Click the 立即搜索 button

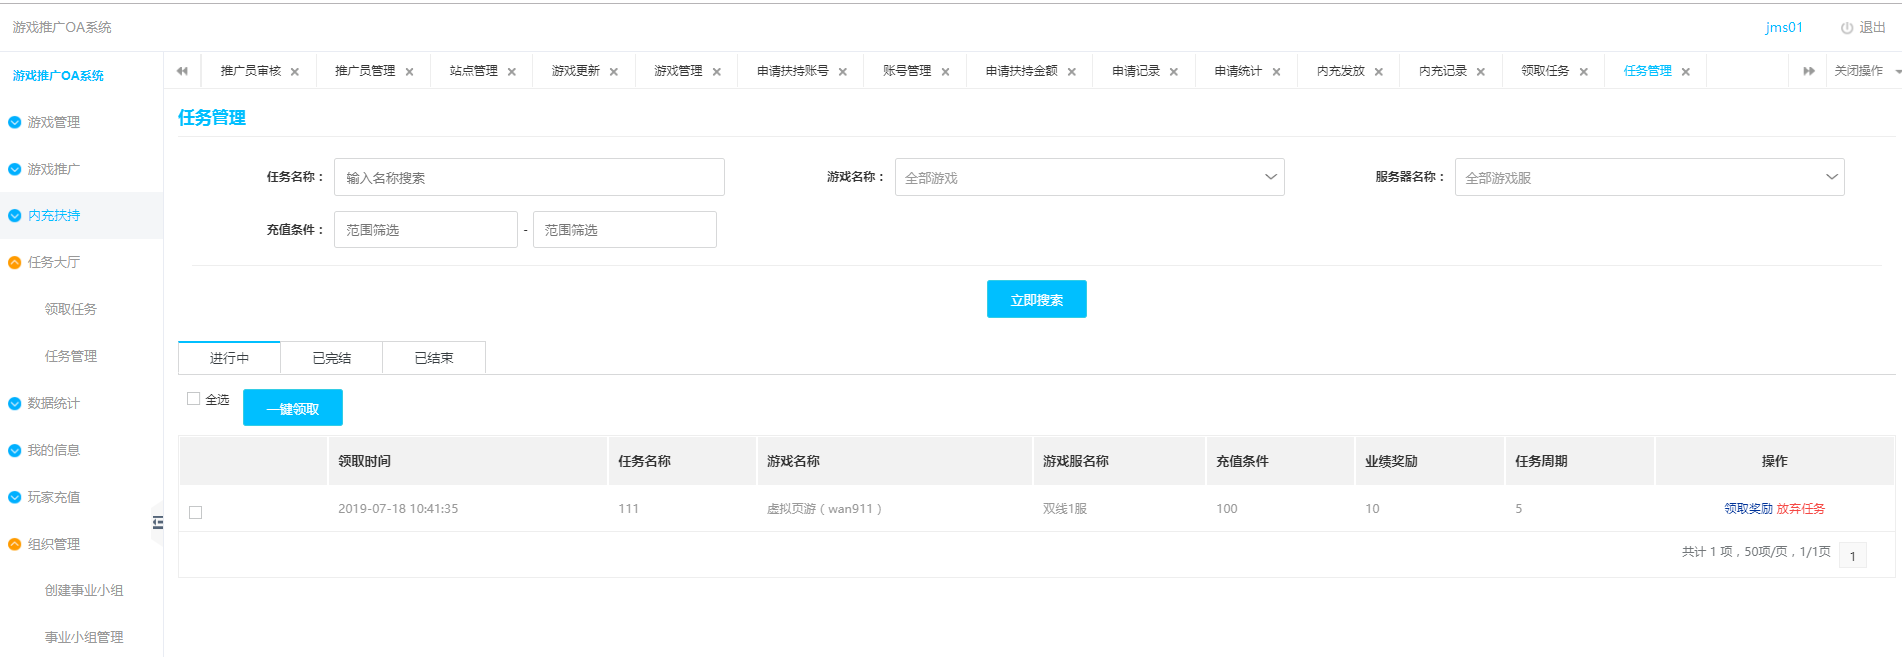pos(1036,299)
